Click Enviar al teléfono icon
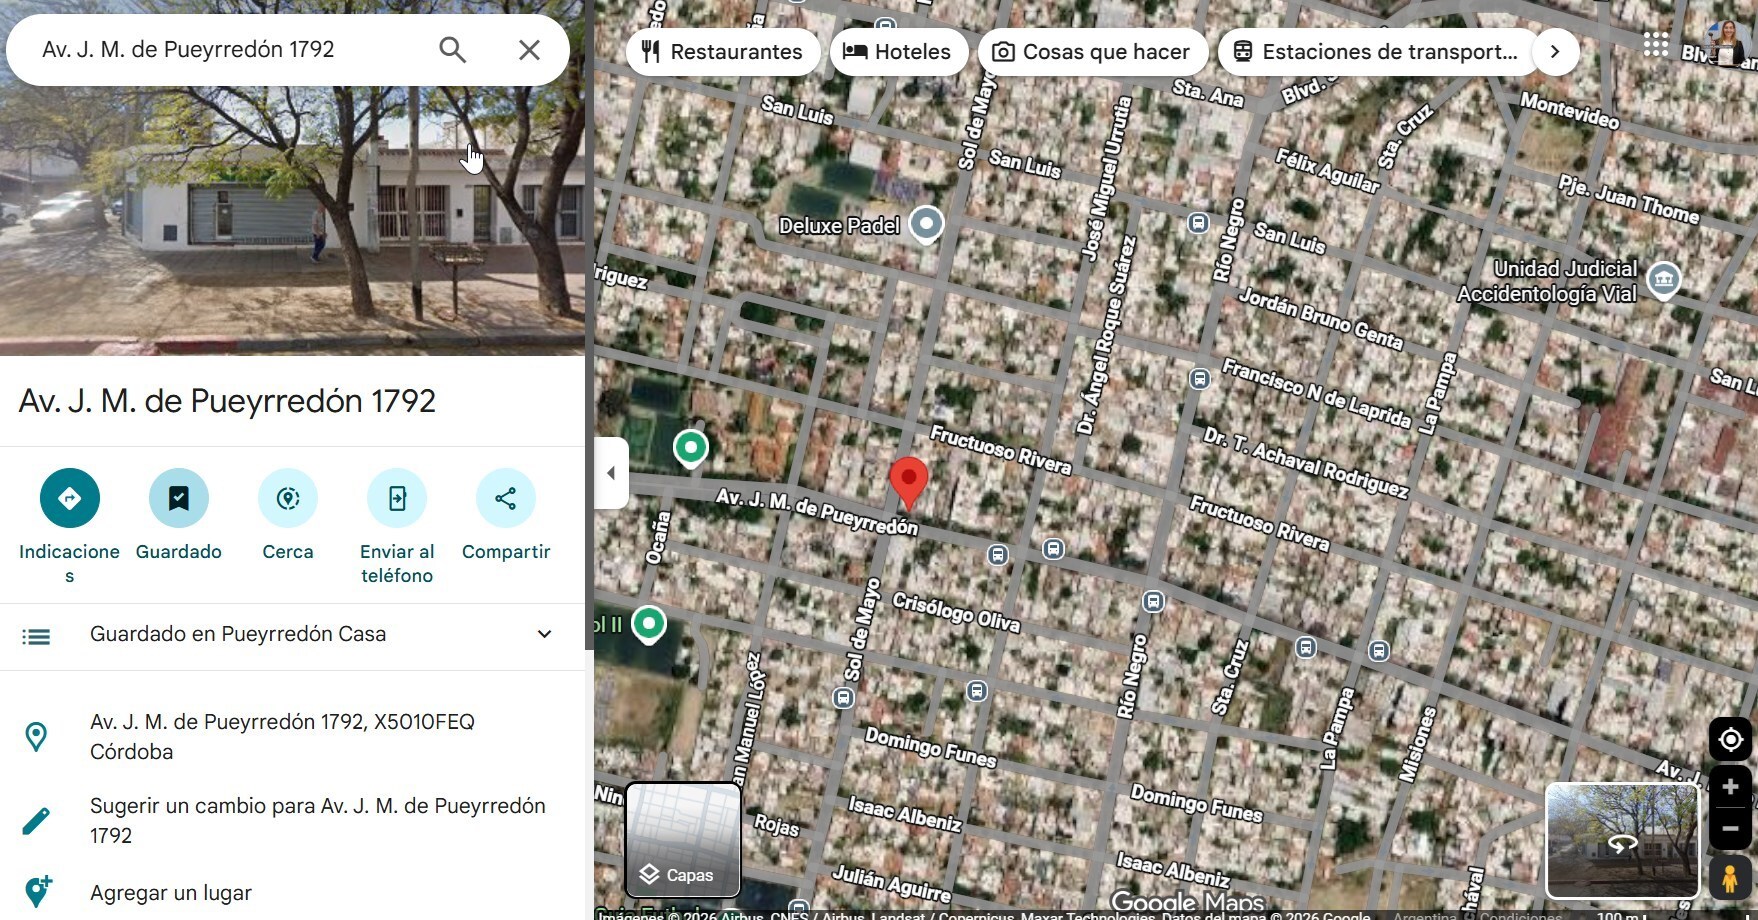Viewport: 1758px width, 920px height. (397, 498)
